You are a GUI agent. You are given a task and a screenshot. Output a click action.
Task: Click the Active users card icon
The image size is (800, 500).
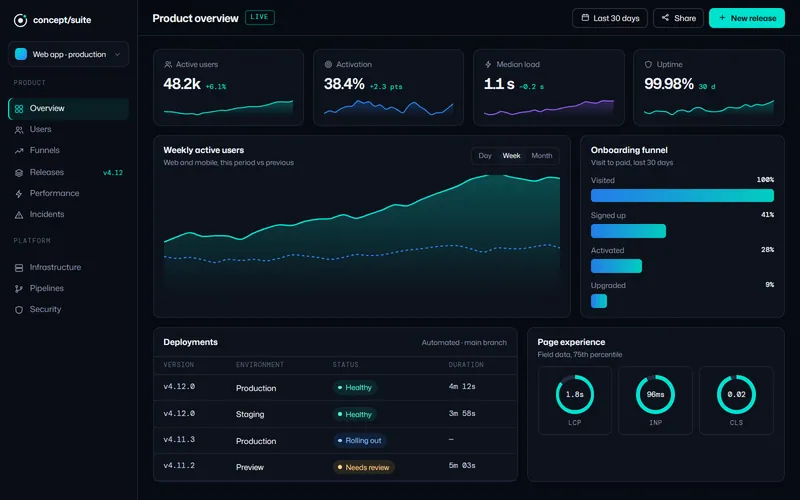[x=168, y=65]
